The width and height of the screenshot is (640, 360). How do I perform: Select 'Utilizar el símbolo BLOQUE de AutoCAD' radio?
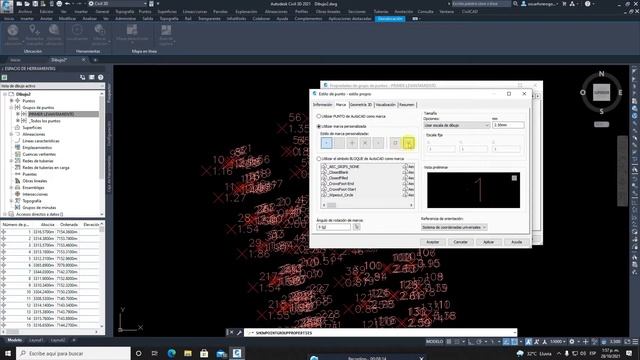319,159
